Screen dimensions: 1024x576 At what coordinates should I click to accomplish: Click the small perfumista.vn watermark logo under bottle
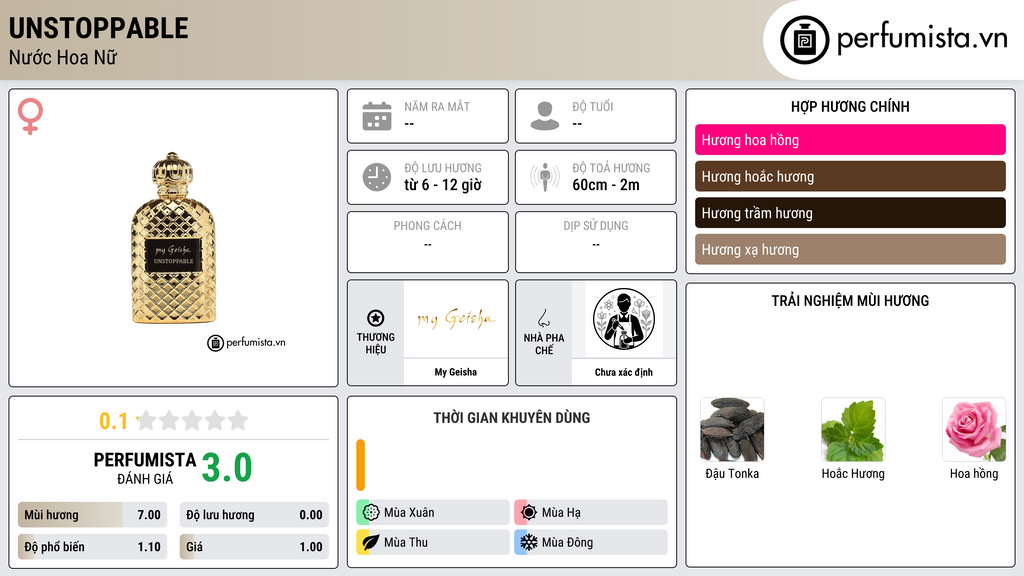pyautogui.click(x=246, y=342)
